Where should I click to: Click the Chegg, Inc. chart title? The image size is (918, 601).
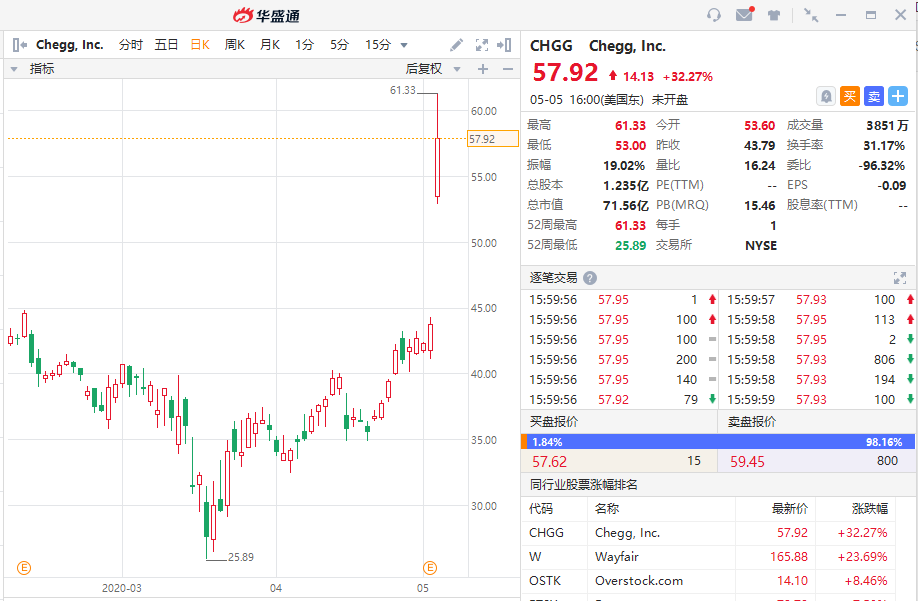[70, 45]
